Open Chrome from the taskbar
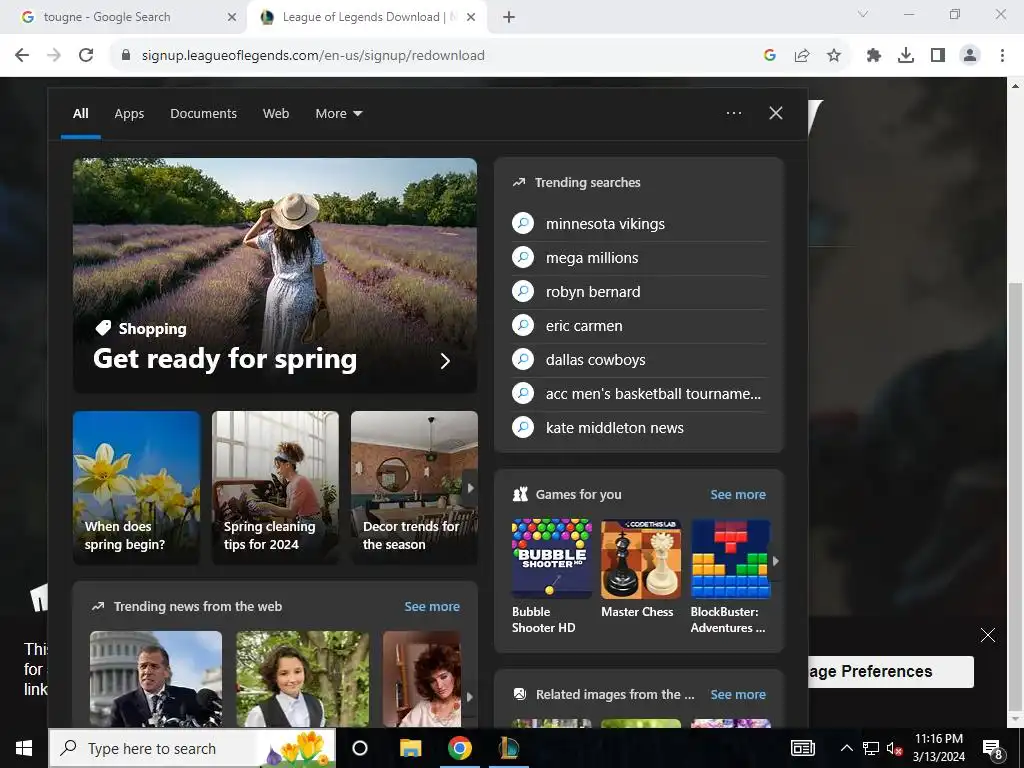The width and height of the screenshot is (1024, 768). coord(460,748)
